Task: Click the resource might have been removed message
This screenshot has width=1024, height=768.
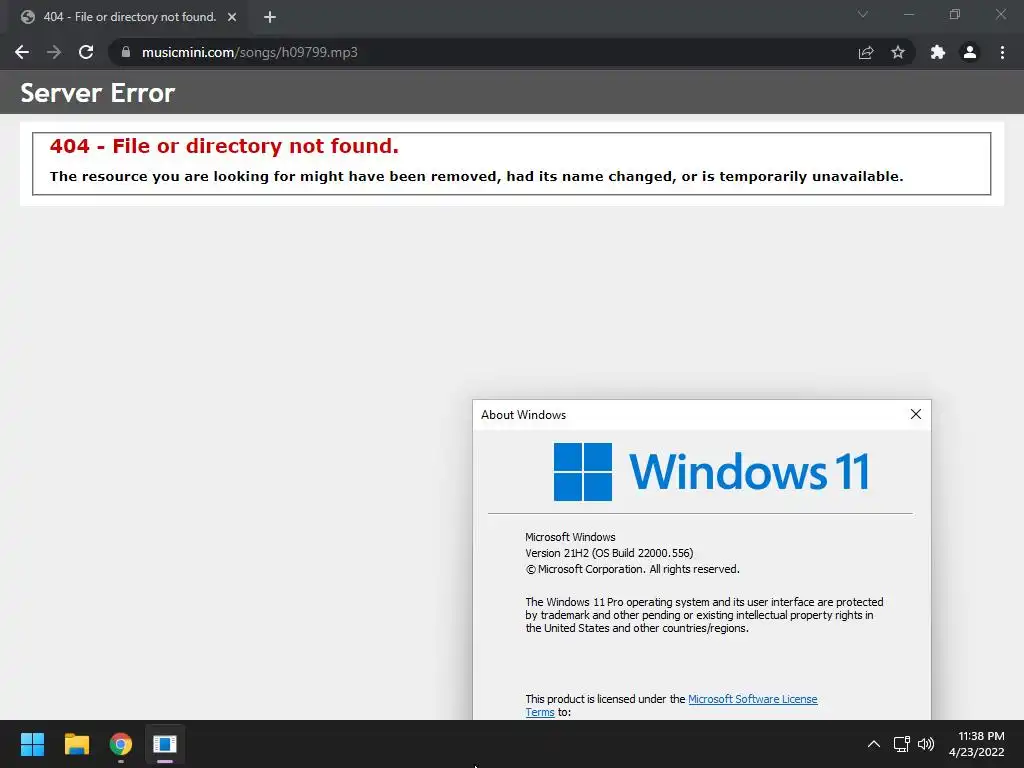Action: [477, 176]
